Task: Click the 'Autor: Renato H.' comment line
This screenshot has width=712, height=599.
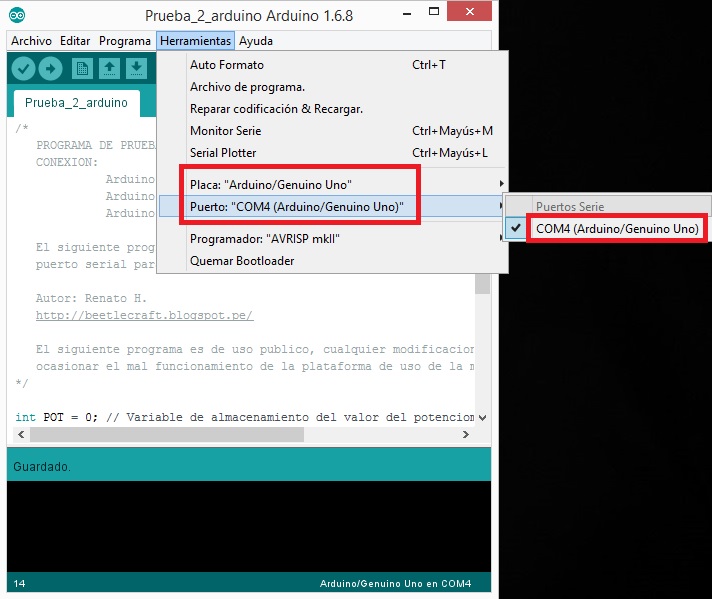Action: click(91, 298)
